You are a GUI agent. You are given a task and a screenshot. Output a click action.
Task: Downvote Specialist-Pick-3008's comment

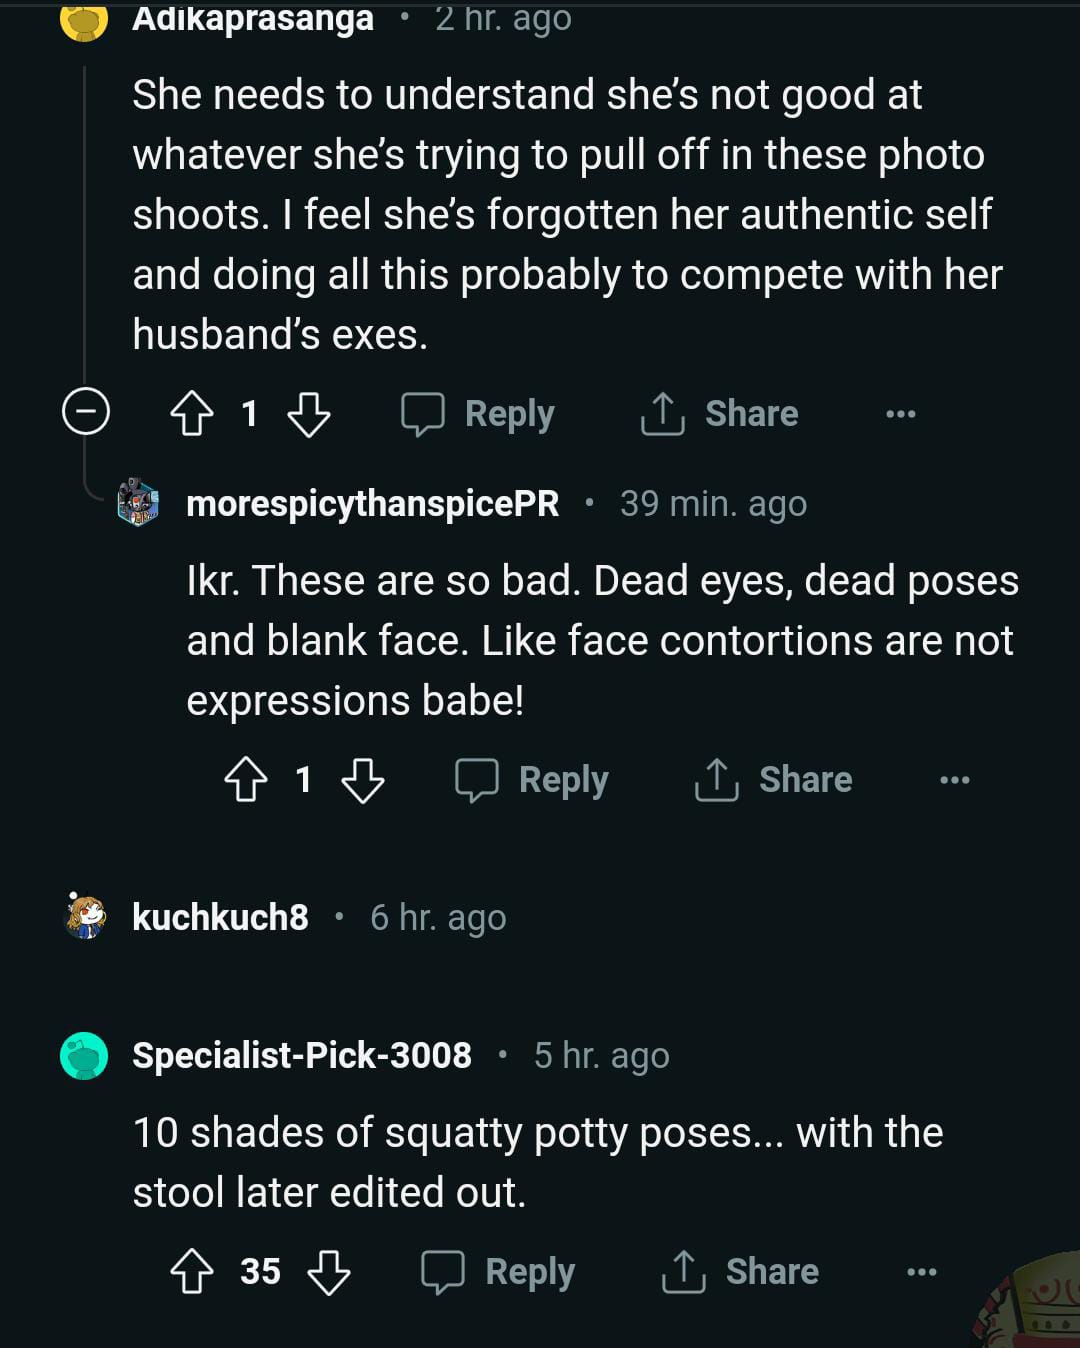click(x=328, y=1272)
